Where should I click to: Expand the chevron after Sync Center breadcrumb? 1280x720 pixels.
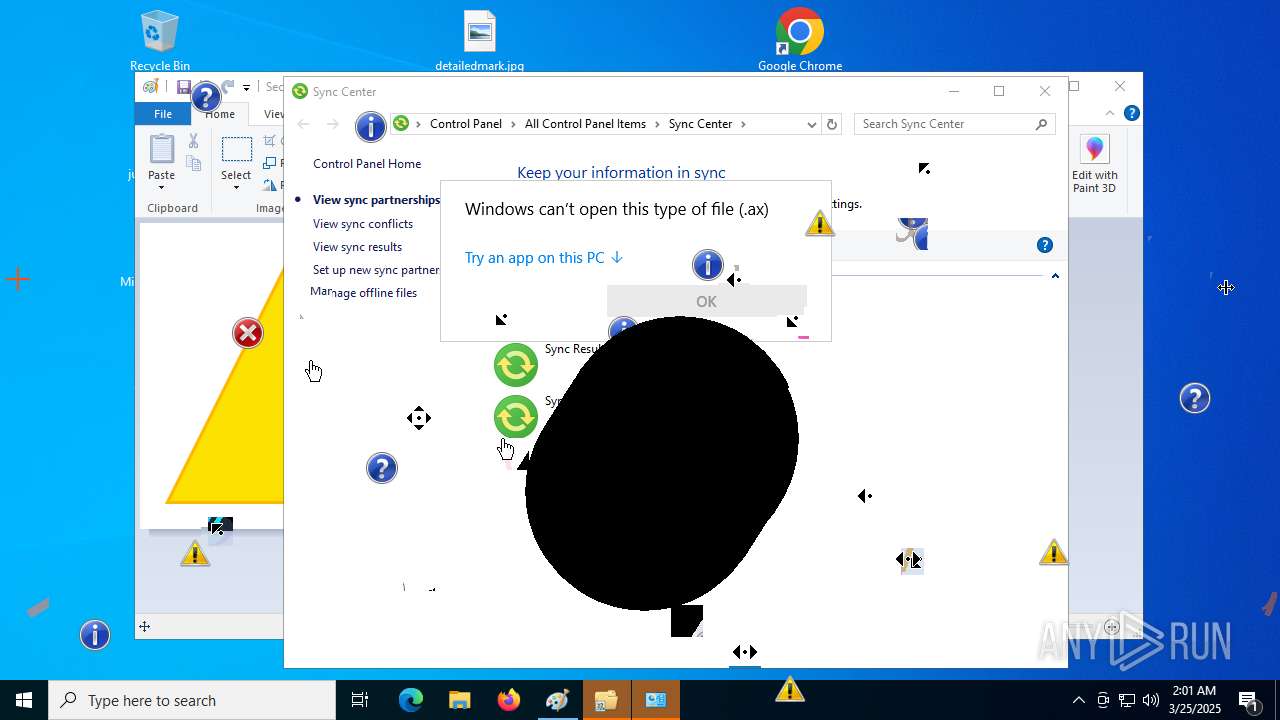click(x=743, y=124)
